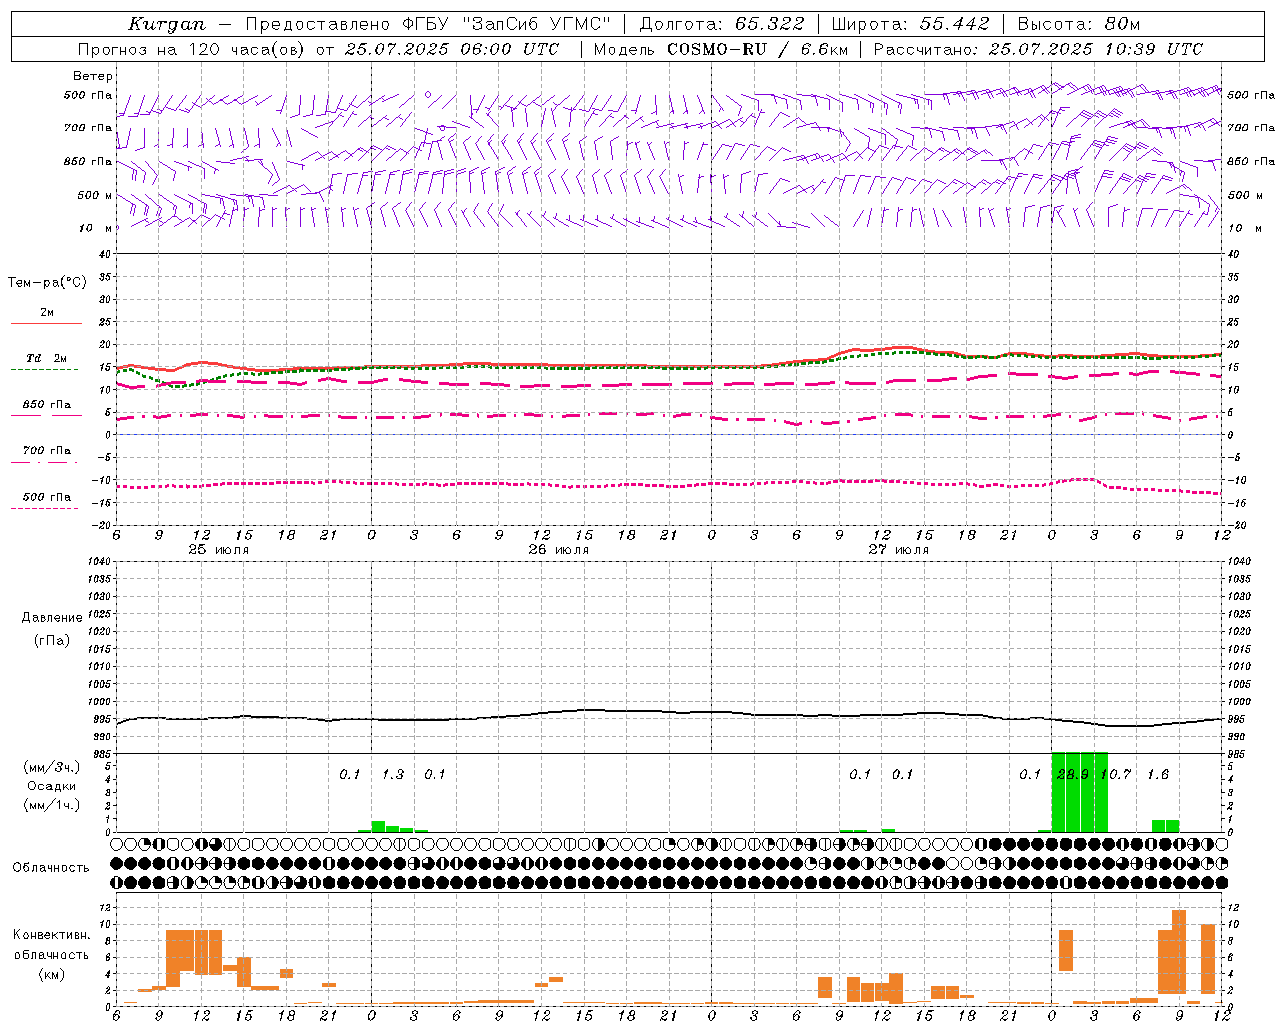Click the "2м" temperature legend entry

point(47,313)
